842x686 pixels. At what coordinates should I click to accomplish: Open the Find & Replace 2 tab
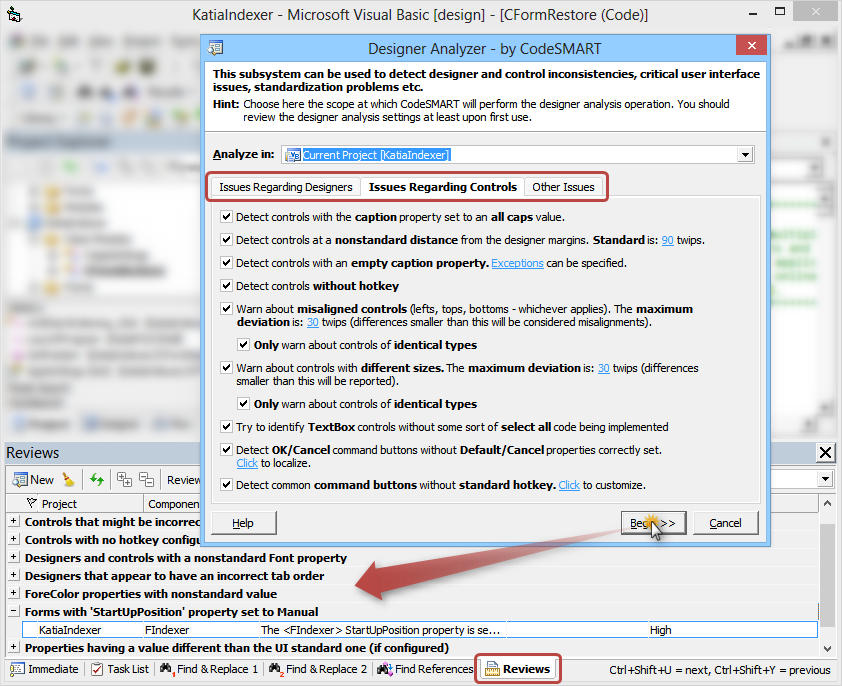tap(318, 669)
